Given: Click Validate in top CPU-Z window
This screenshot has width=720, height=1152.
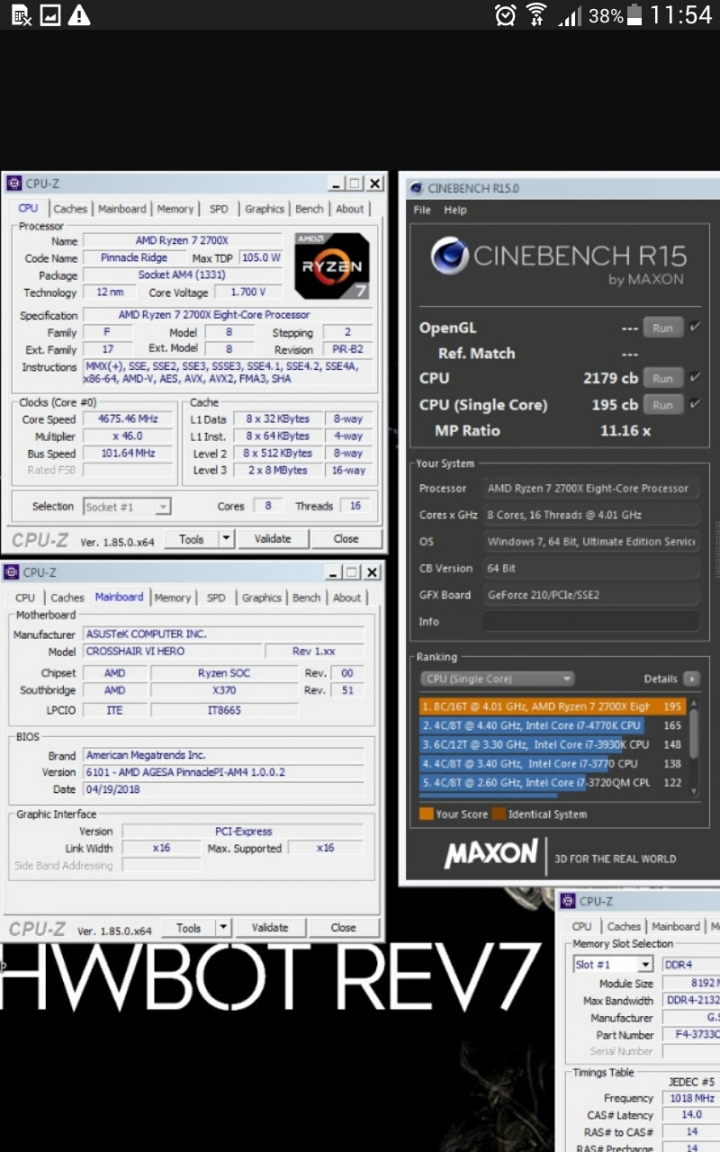Looking at the screenshot, I should pyautogui.click(x=273, y=539).
